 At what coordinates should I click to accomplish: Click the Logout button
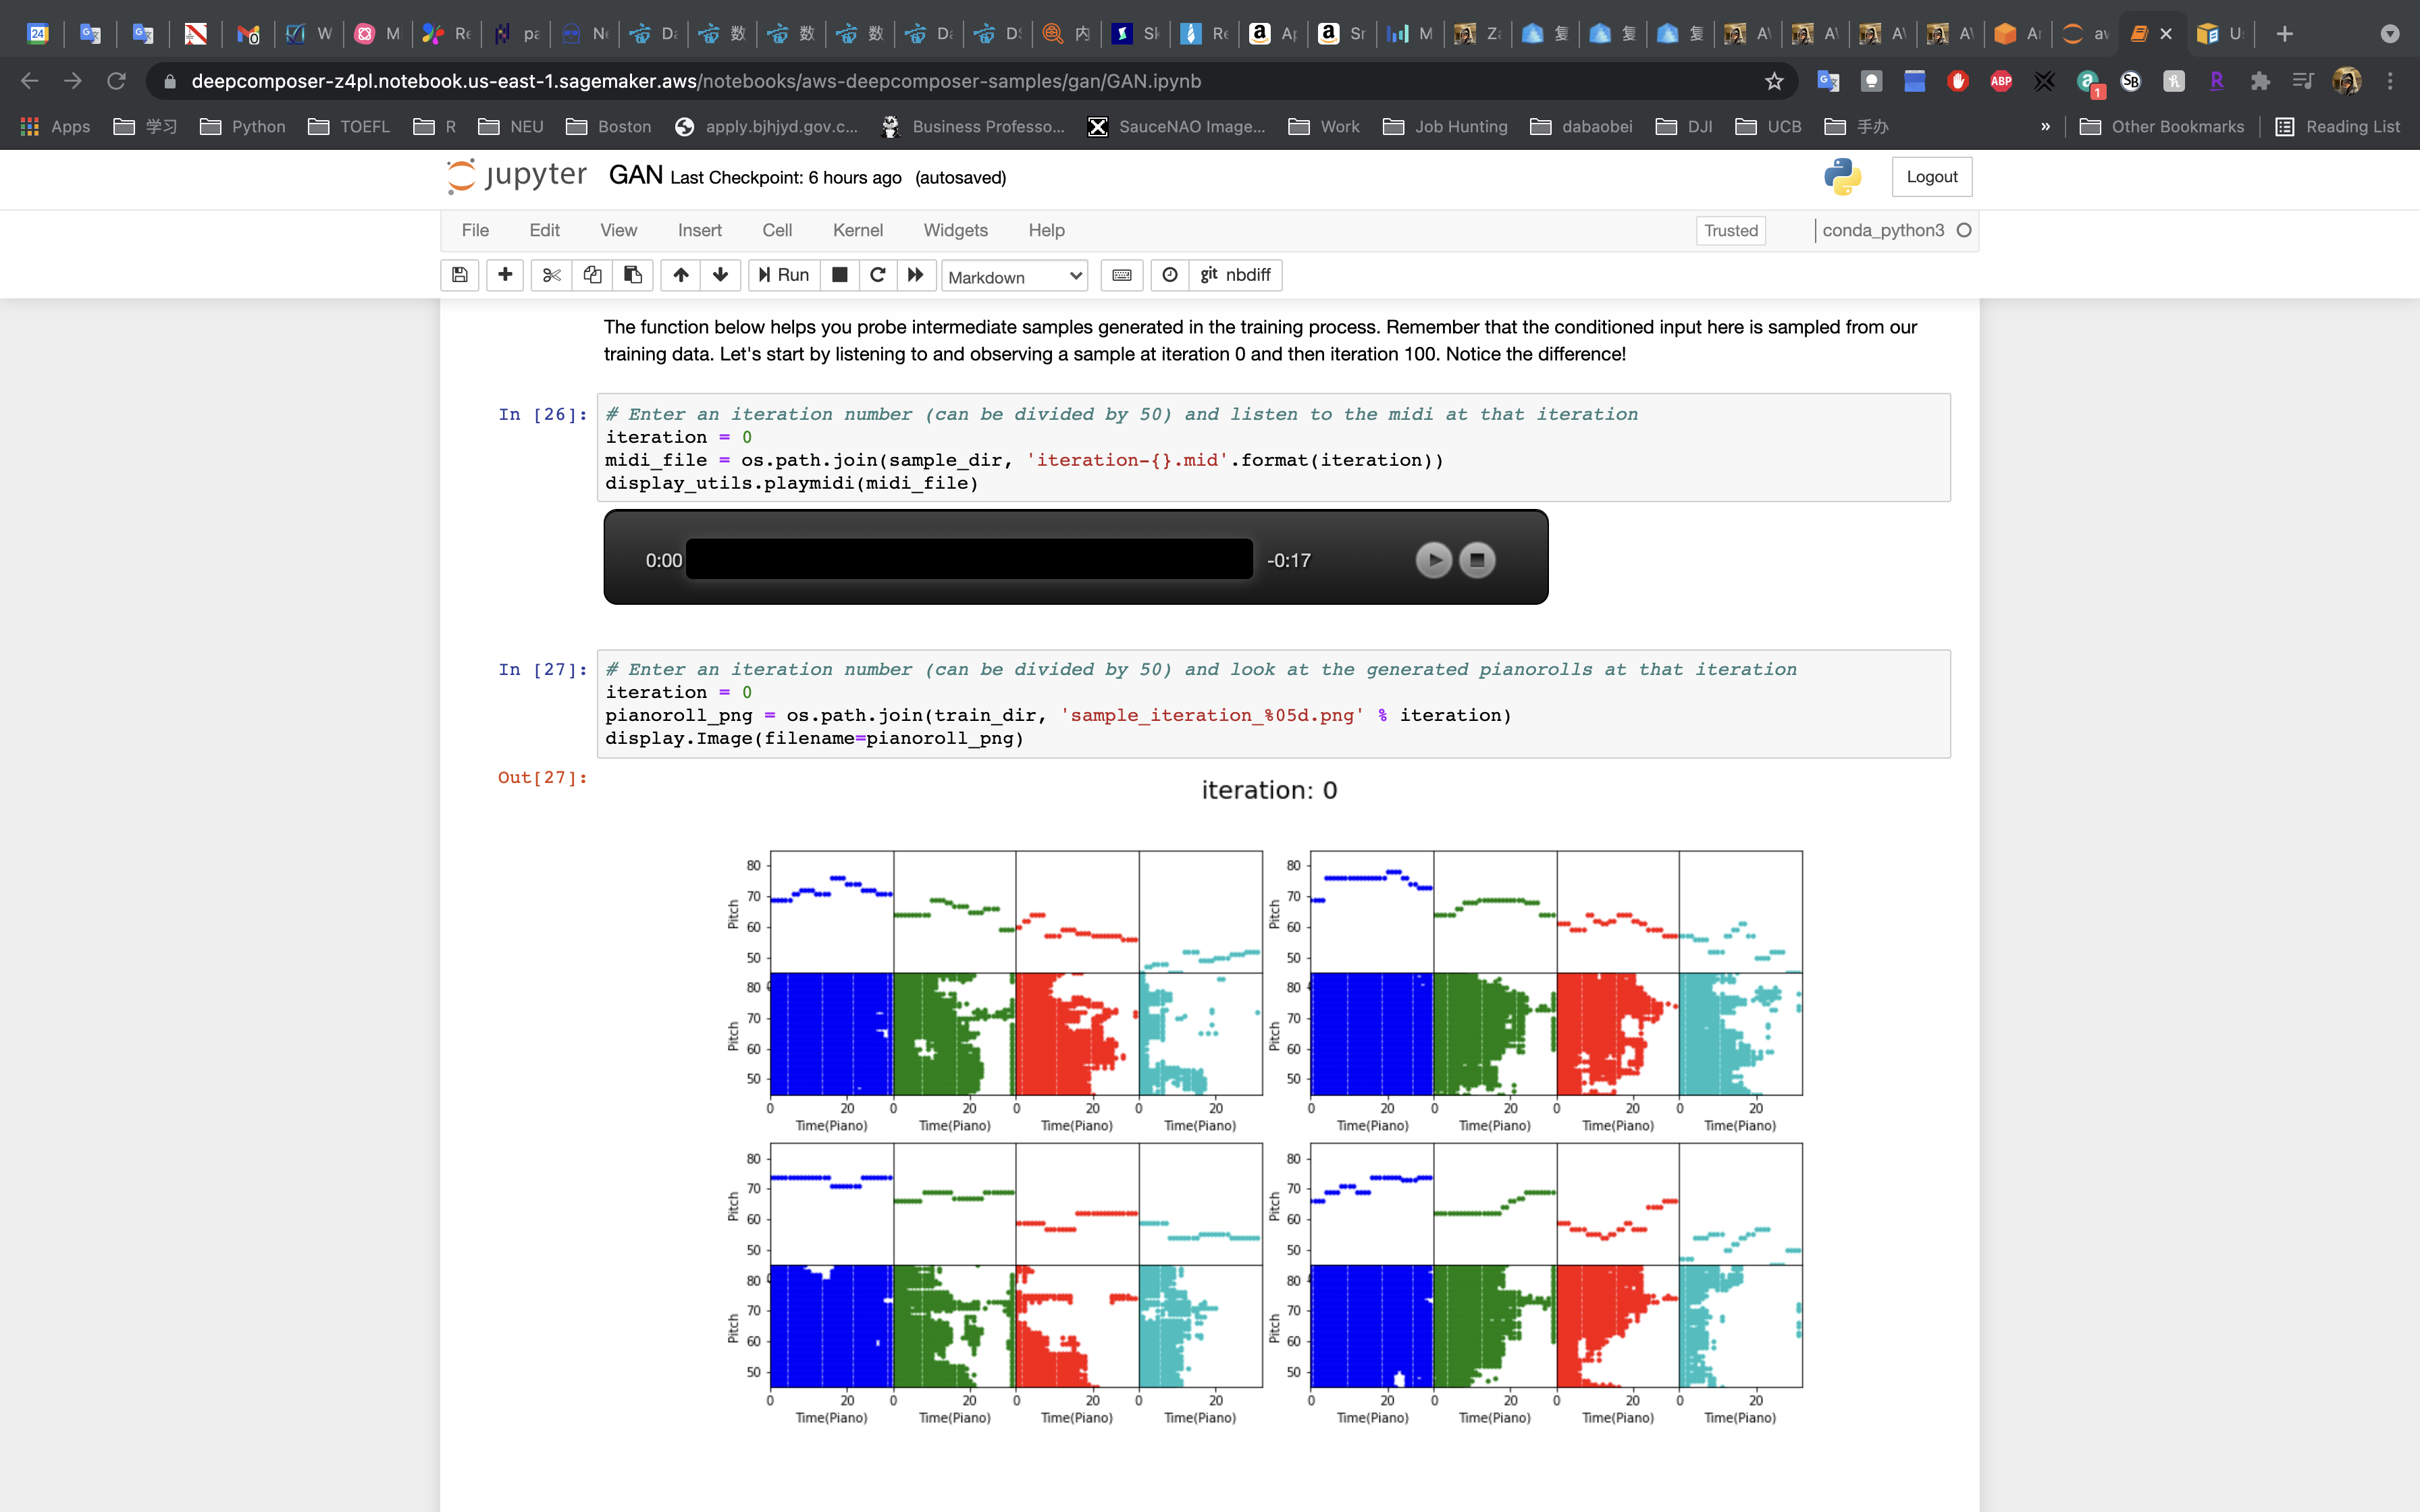click(1931, 177)
